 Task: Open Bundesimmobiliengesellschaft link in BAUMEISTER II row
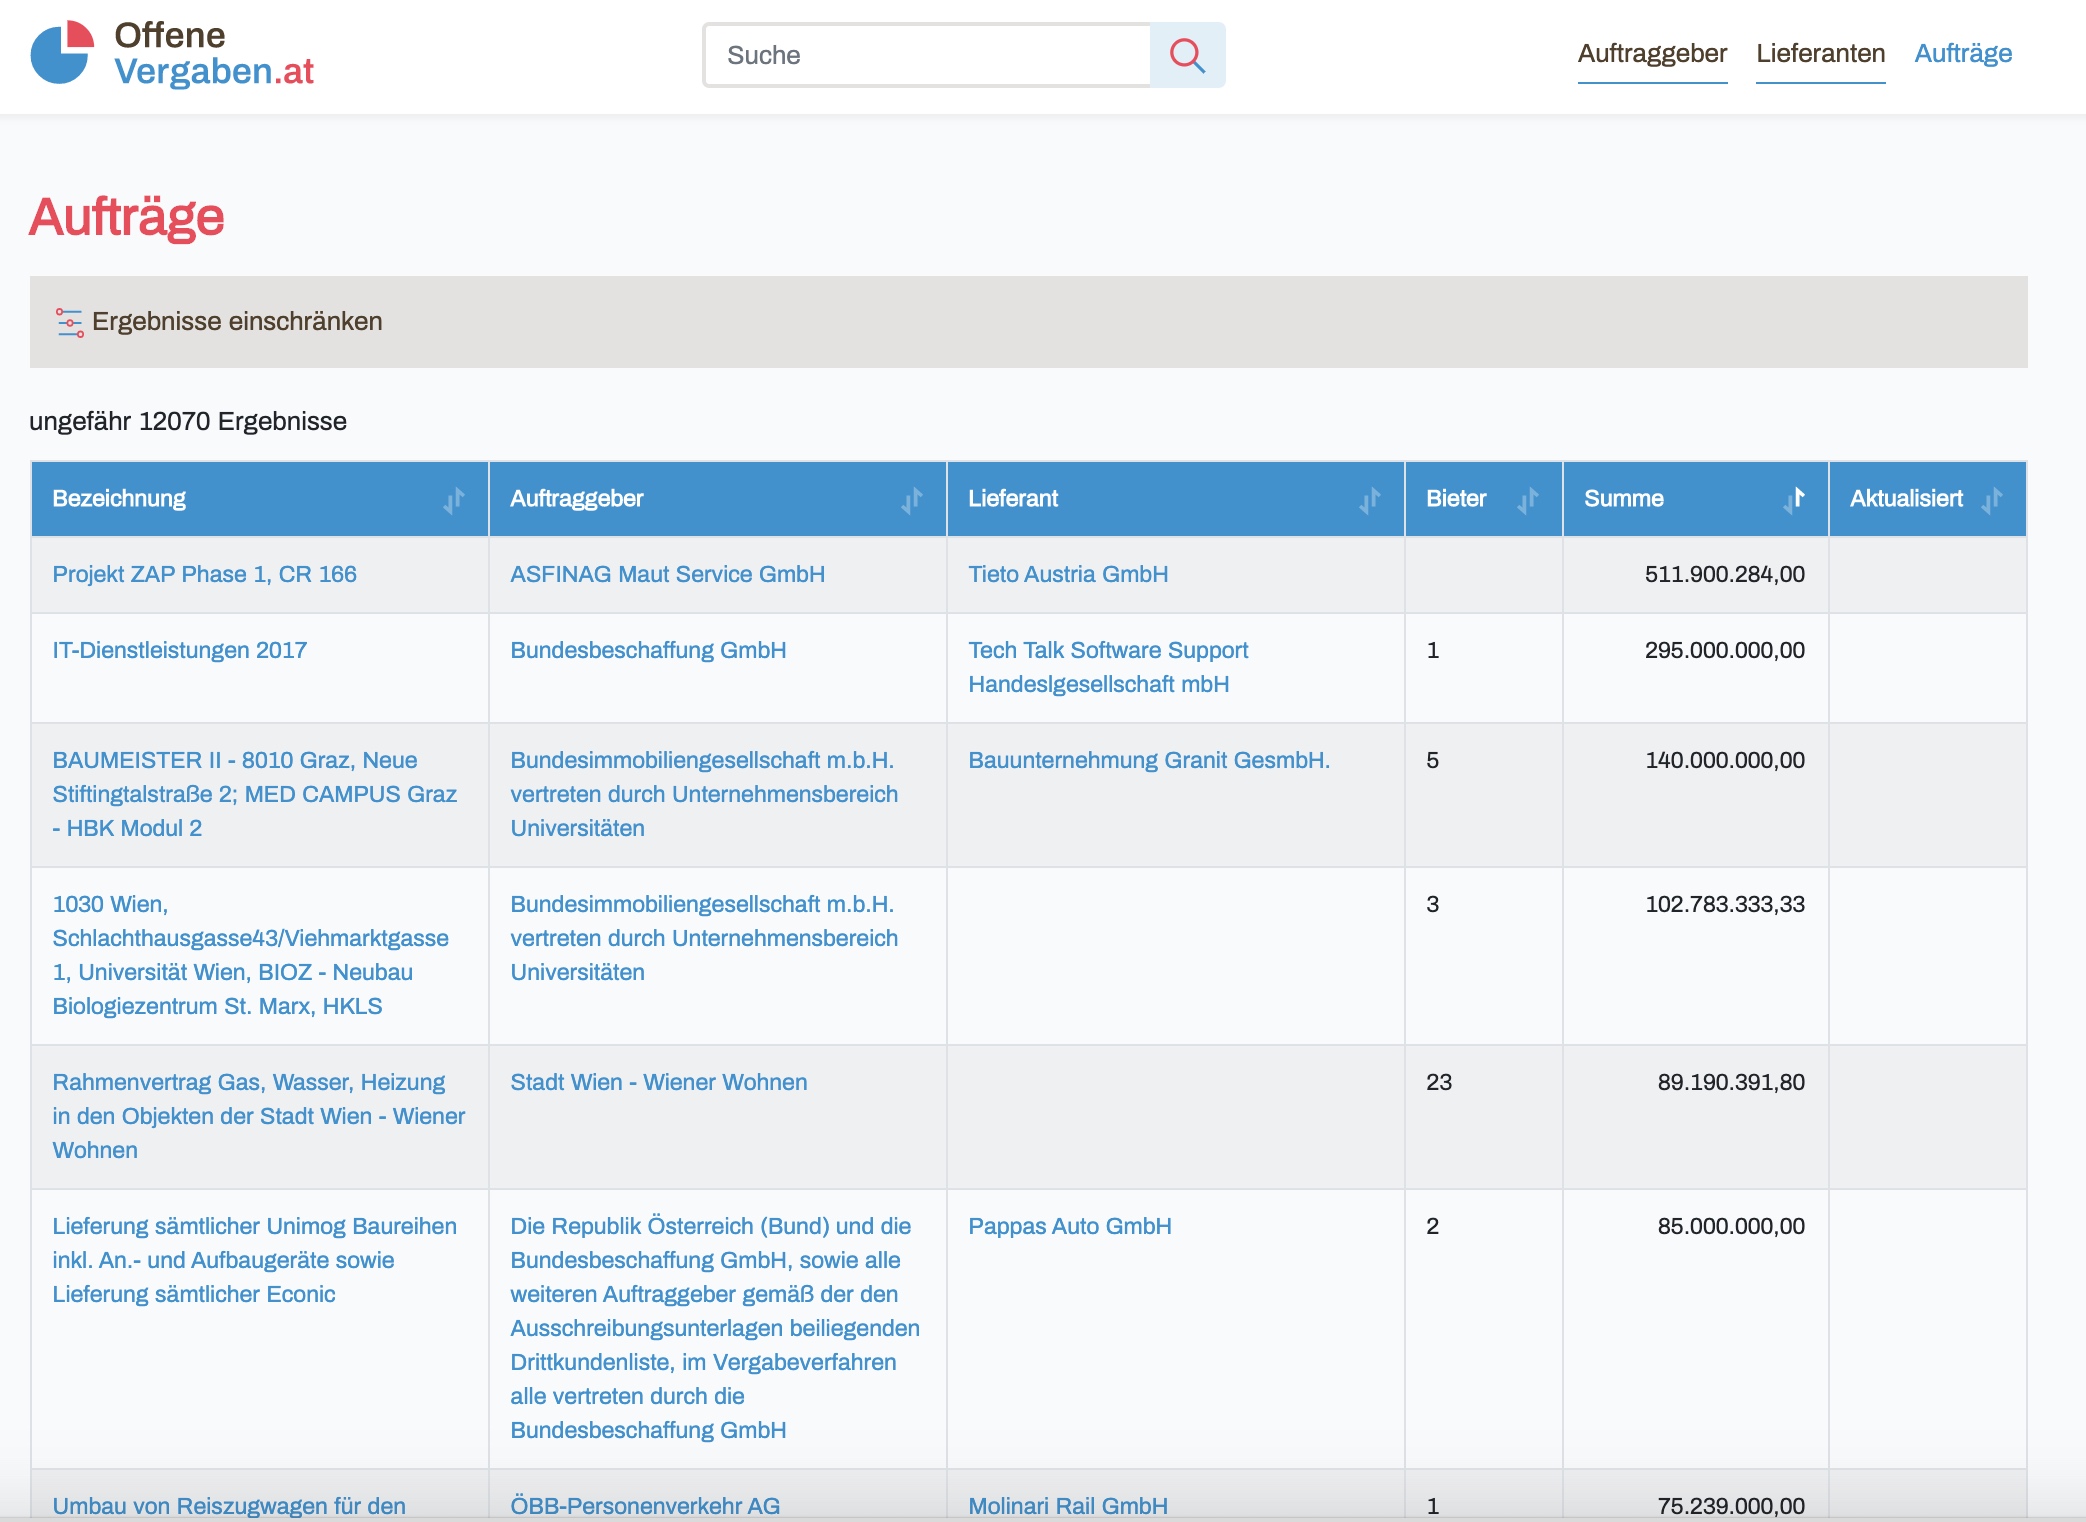(704, 794)
